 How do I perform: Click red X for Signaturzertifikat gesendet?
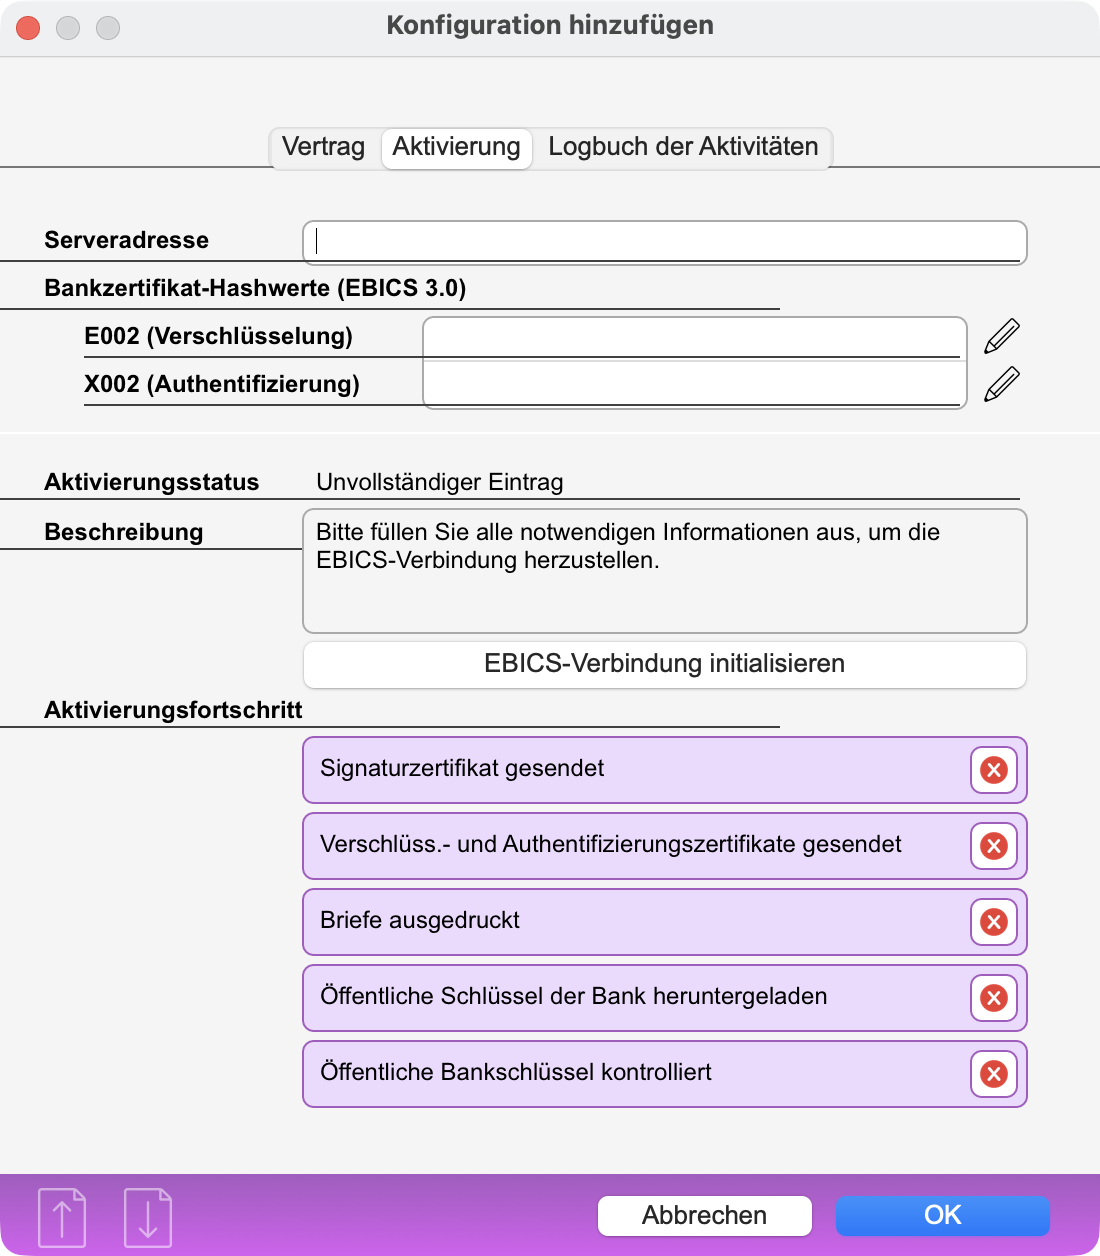pos(993,770)
